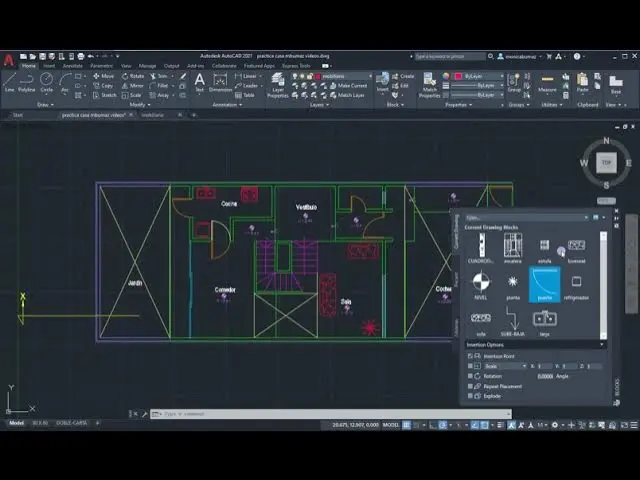Click the Array tool
Screen dimensions: 640x480
pos(159,95)
